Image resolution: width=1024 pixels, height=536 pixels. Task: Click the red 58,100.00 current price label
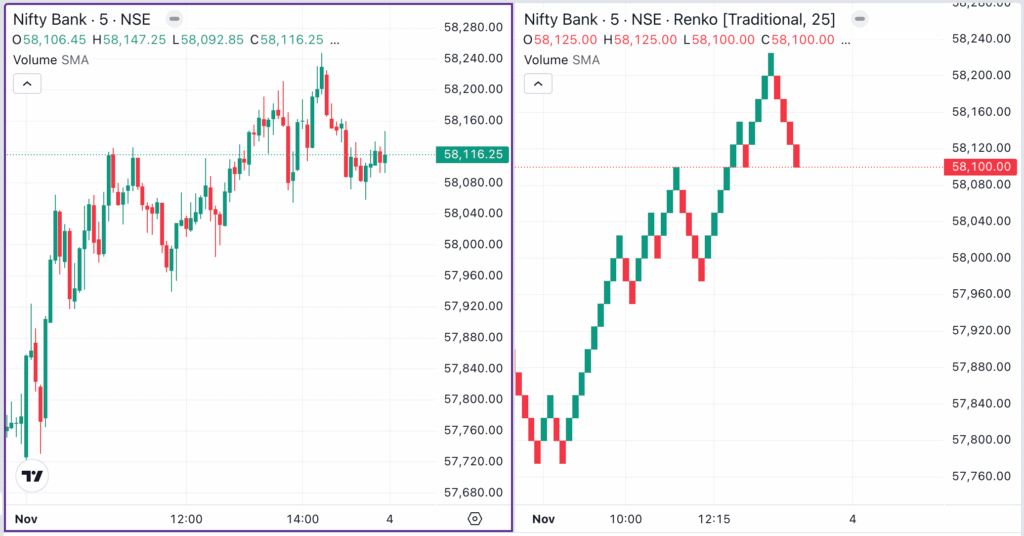tap(982, 167)
